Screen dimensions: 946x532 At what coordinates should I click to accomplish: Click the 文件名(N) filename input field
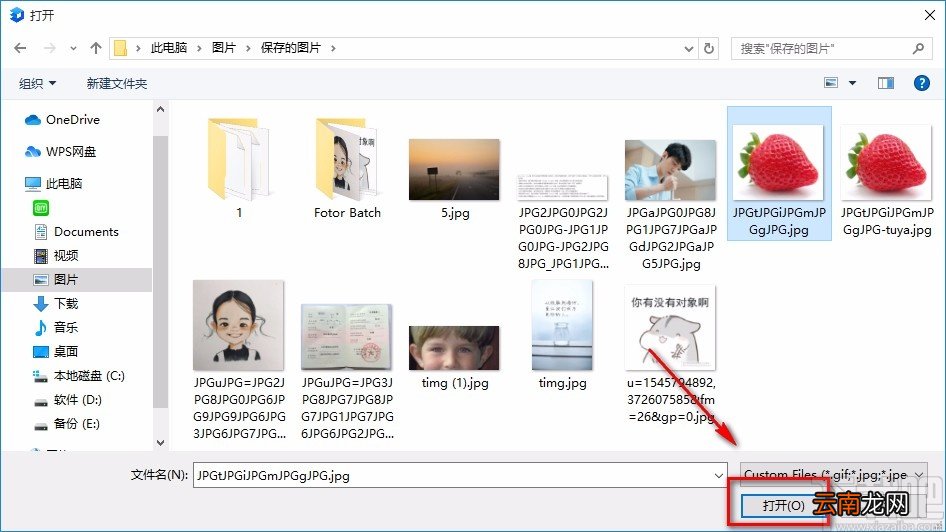pos(460,475)
